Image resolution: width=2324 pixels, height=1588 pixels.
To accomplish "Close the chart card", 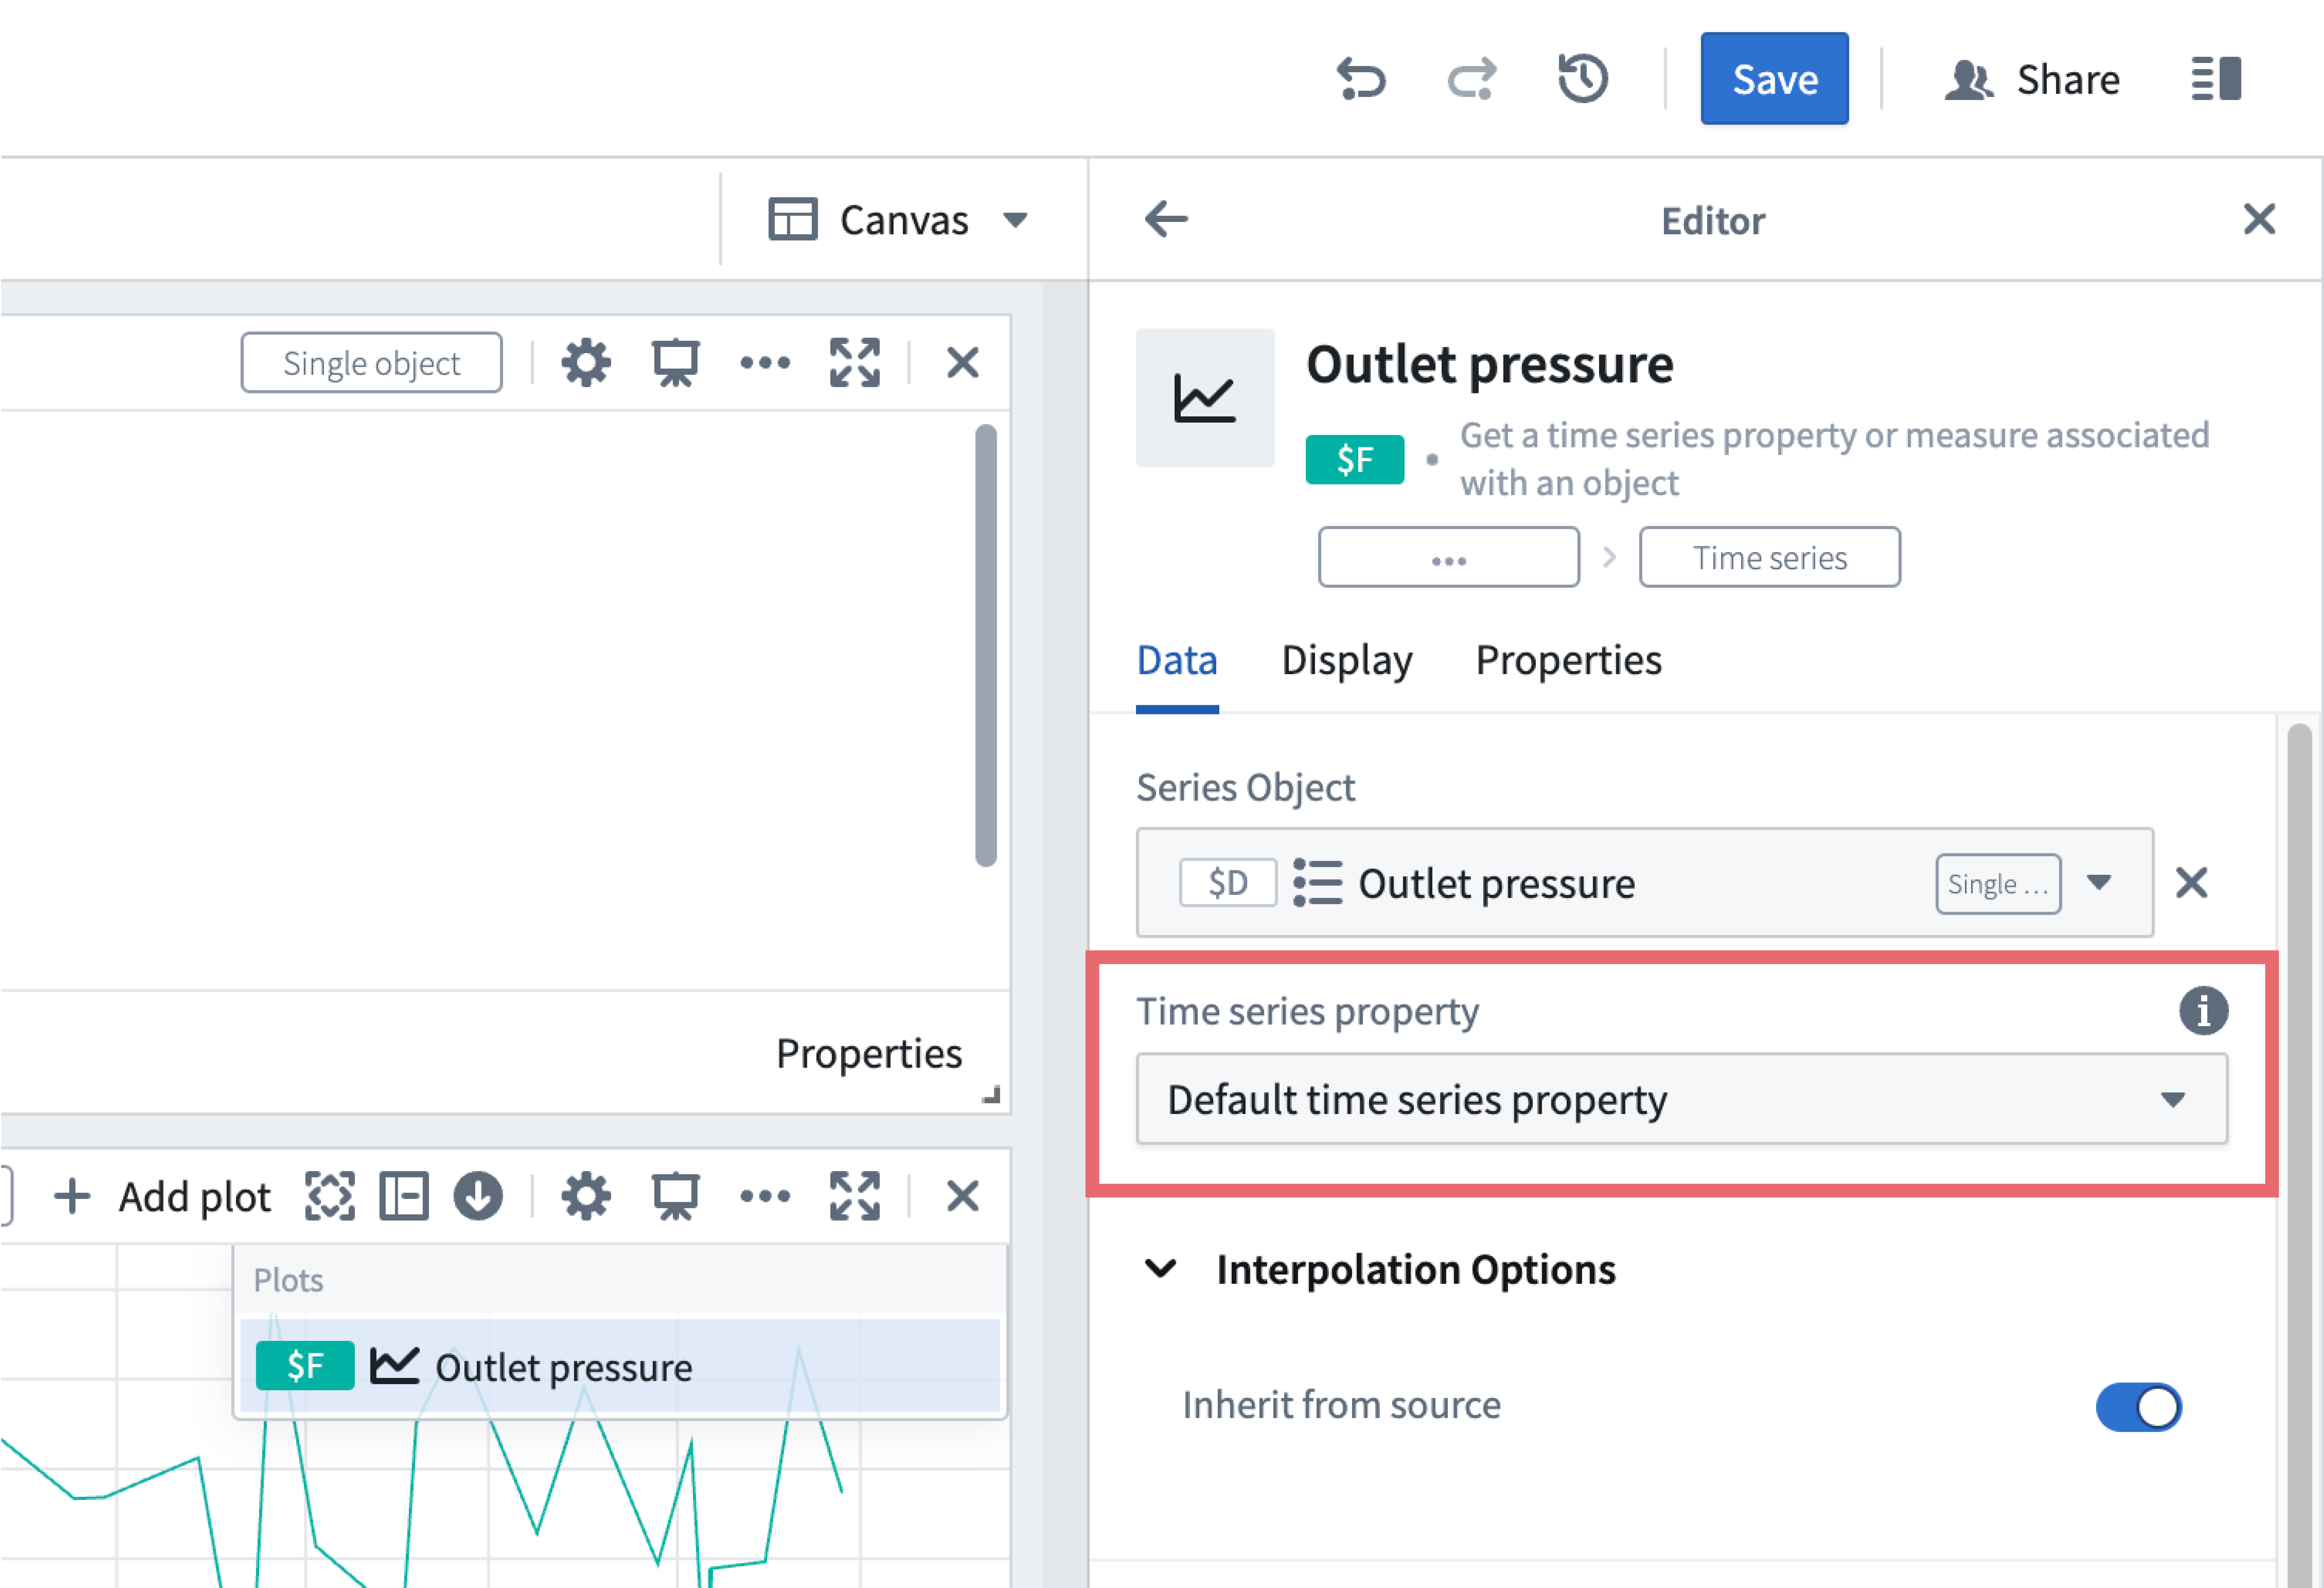I will (962, 1196).
